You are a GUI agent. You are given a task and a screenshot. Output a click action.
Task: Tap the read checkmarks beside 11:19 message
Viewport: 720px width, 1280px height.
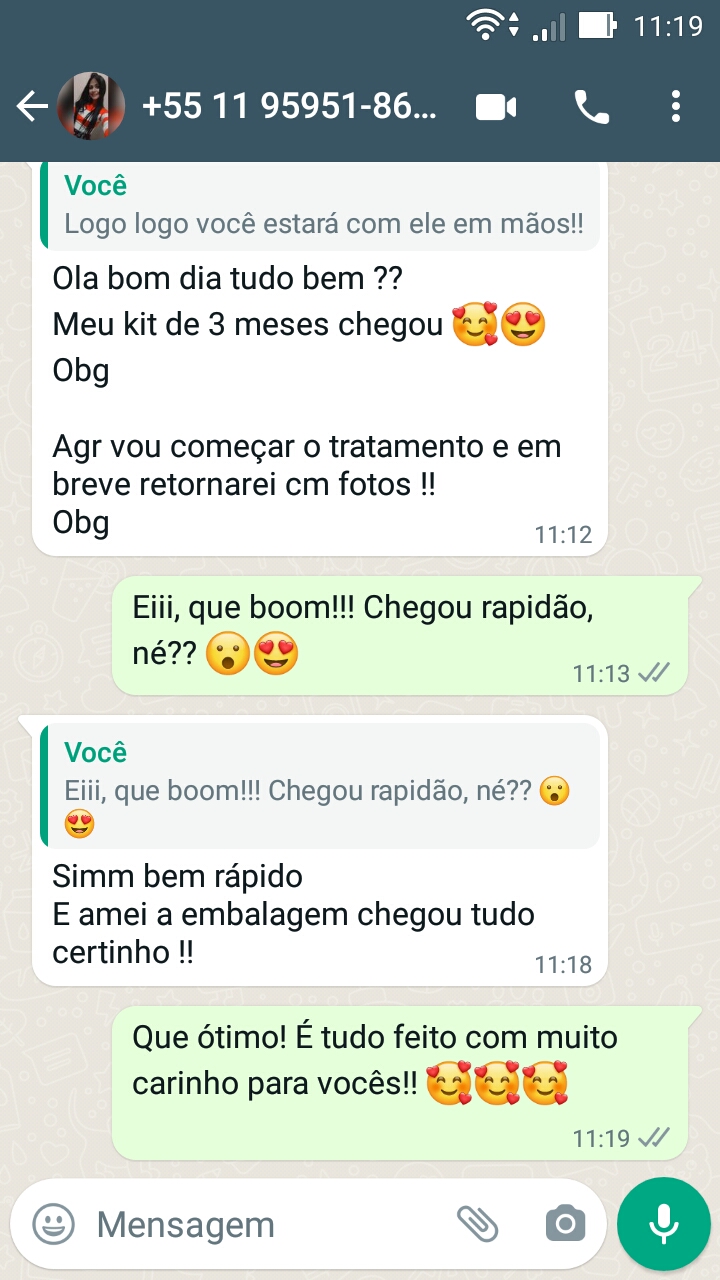(654, 1137)
